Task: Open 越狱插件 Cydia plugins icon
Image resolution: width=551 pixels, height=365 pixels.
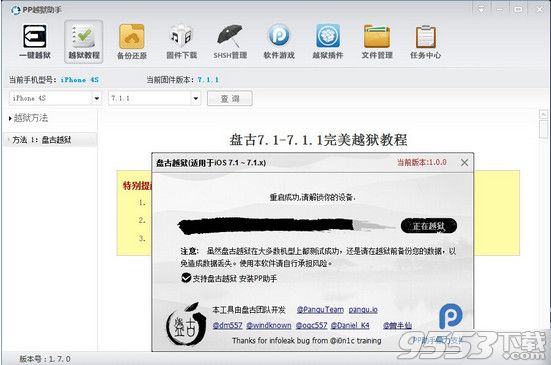Action: [328, 41]
